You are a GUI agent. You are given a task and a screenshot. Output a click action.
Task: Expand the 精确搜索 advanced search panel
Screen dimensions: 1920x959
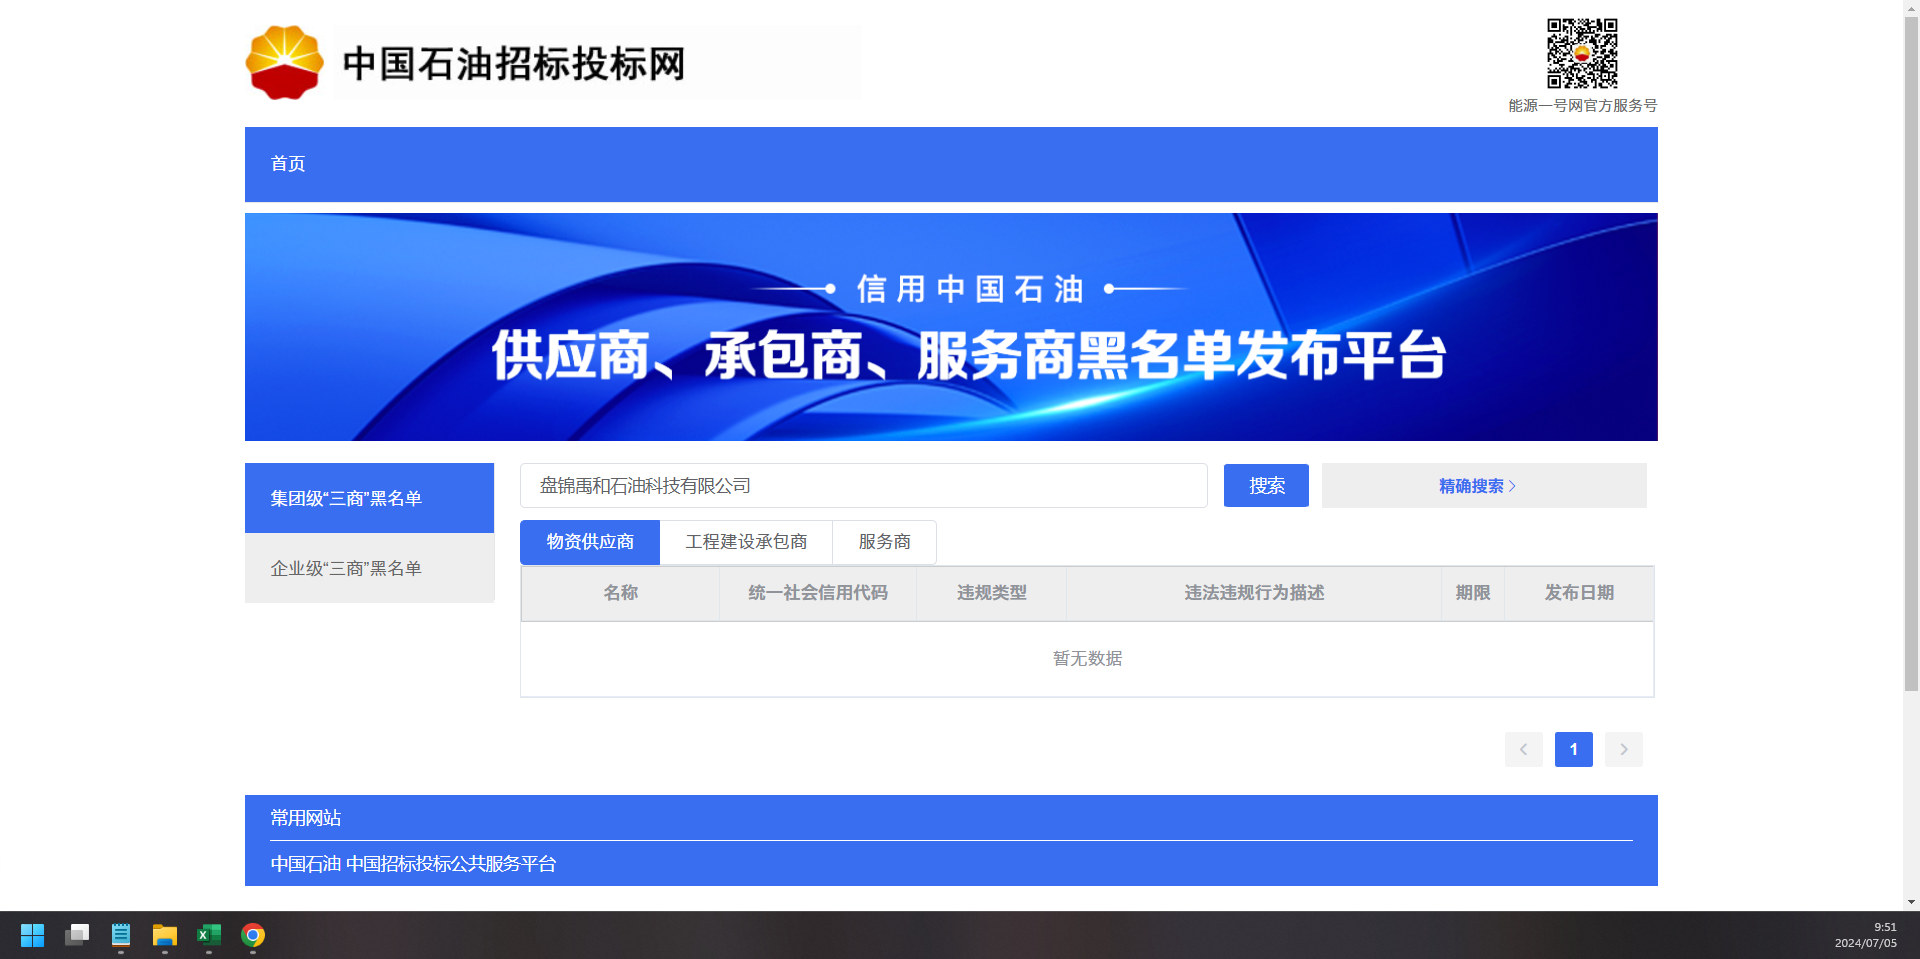[x=1484, y=486]
